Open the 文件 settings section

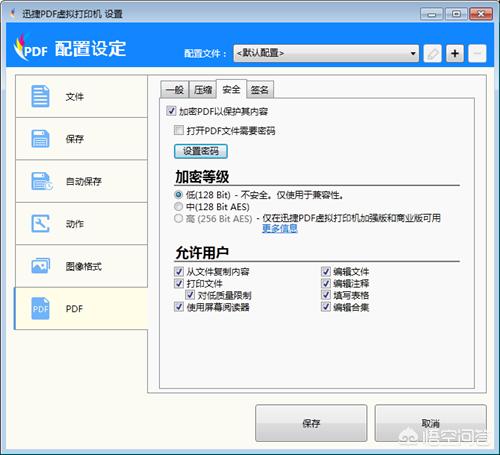point(81,96)
